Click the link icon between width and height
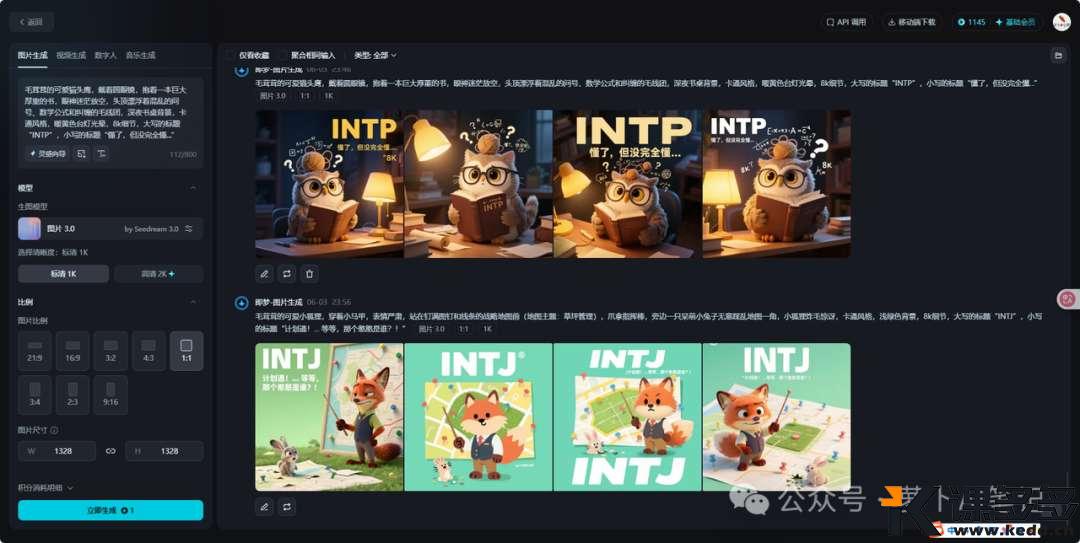The width and height of the screenshot is (1080, 543). (111, 451)
